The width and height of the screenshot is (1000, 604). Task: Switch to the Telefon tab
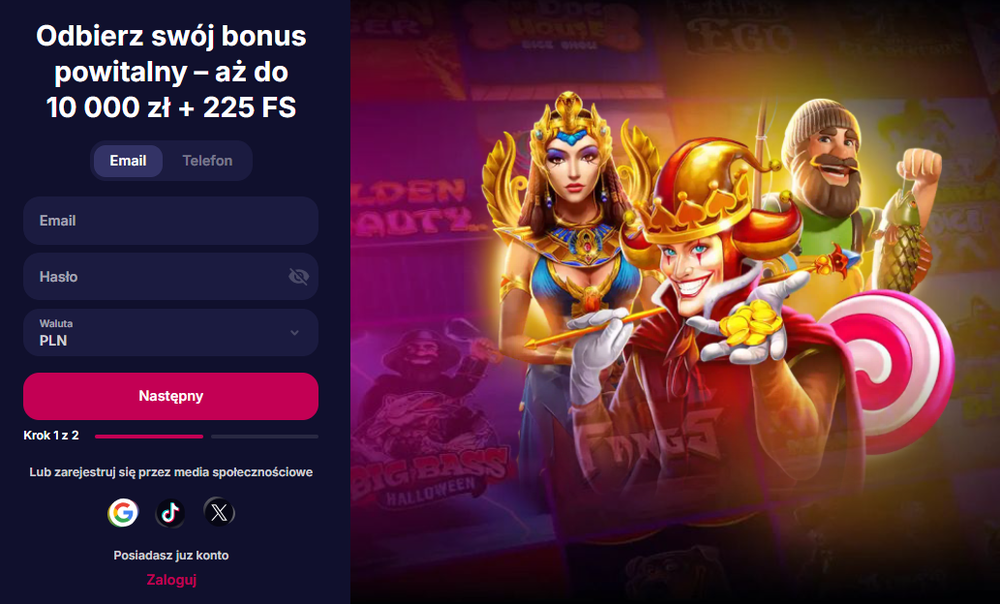(207, 161)
